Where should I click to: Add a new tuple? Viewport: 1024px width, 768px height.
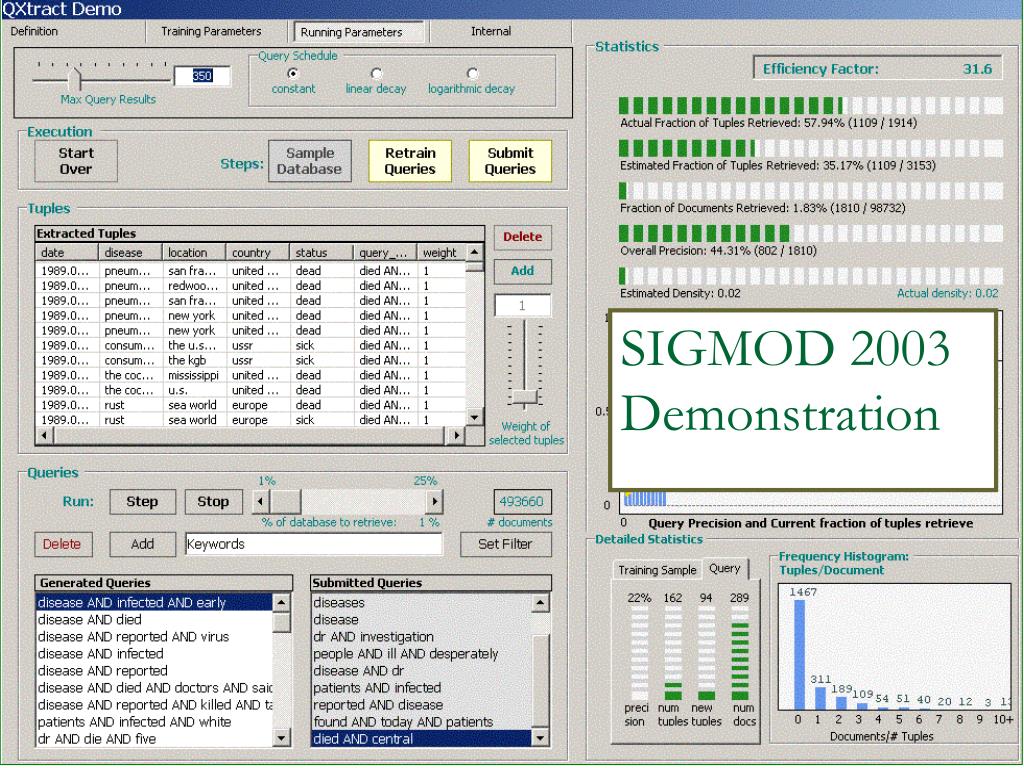[x=522, y=271]
